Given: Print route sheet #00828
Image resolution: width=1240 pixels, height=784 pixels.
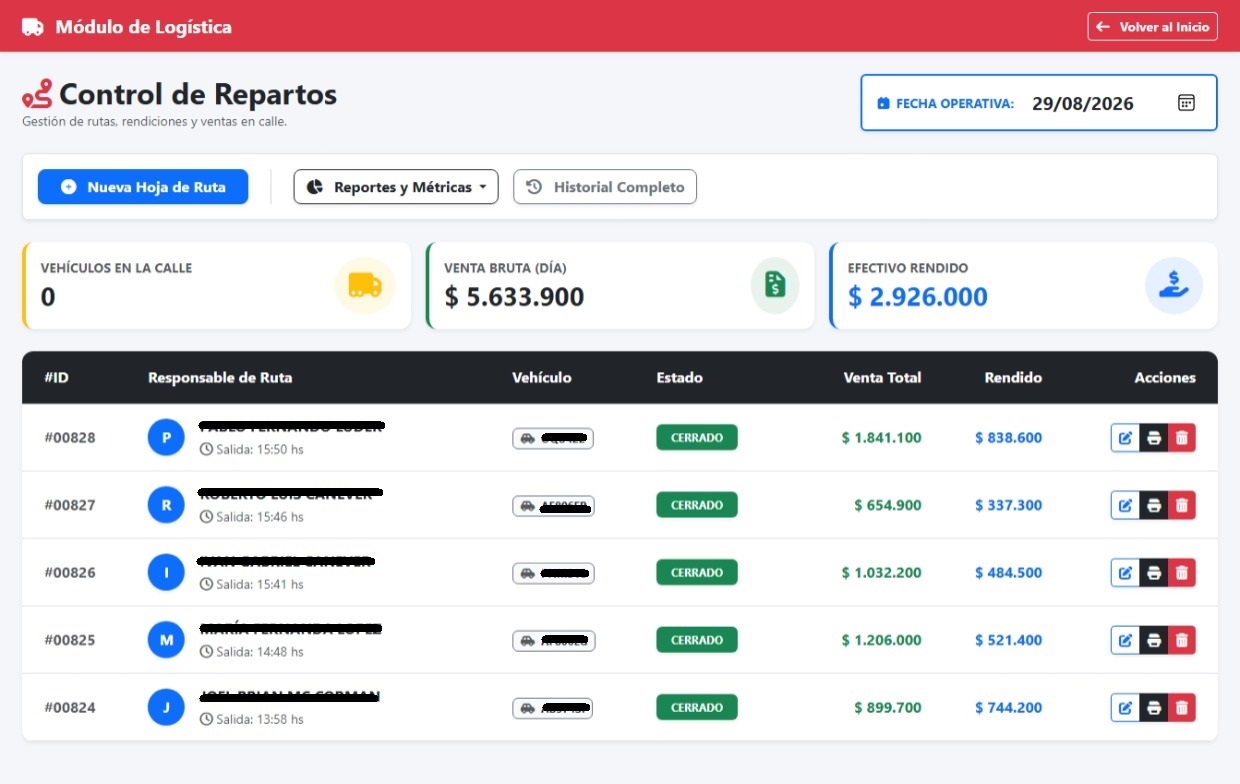Looking at the screenshot, I should pyautogui.click(x=1154, y=438).
